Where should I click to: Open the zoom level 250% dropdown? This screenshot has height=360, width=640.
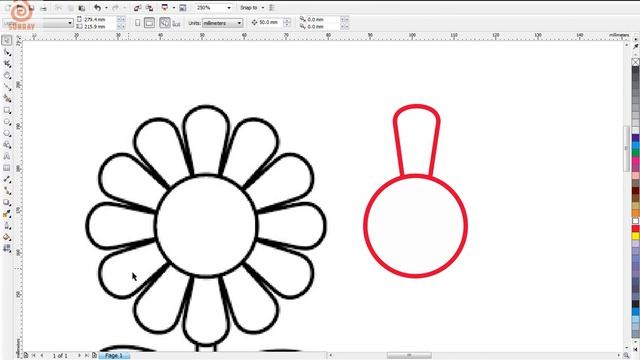229,8
